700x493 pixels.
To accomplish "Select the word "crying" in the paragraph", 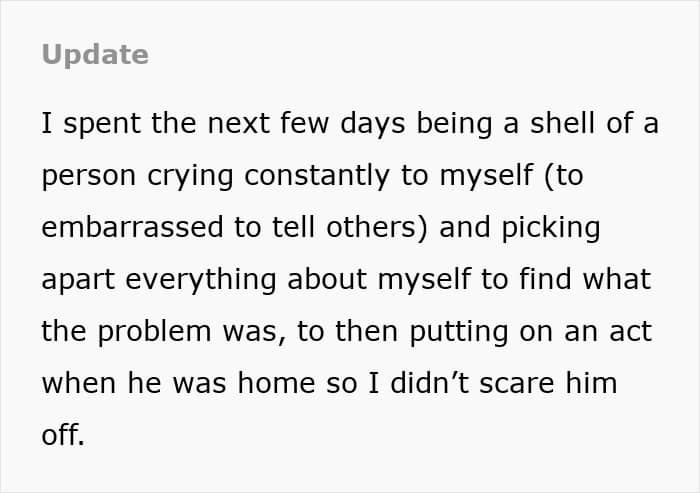I will pyautogui.click(x=190, y=176).
